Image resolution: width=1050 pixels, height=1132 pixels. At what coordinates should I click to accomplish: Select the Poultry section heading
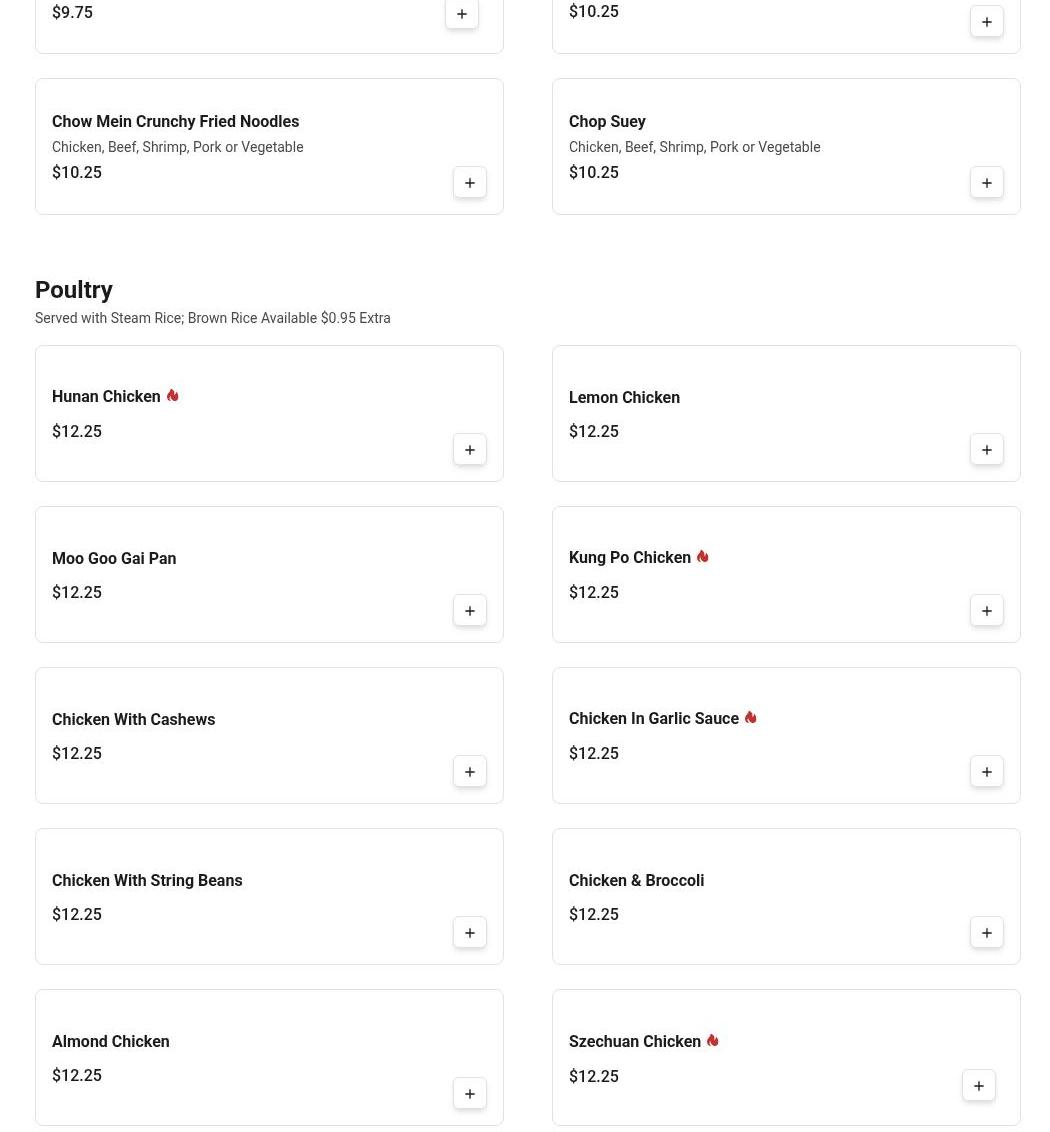point(74,290)
